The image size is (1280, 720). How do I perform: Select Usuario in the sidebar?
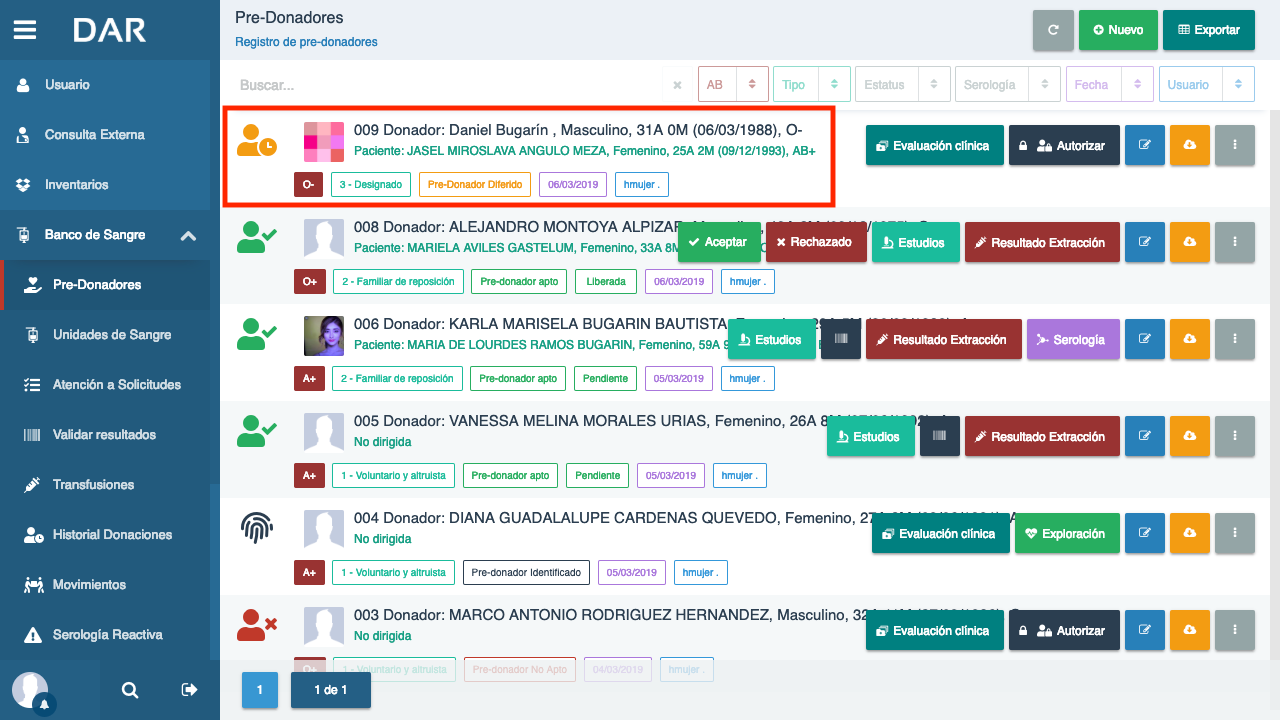point(105,85)
